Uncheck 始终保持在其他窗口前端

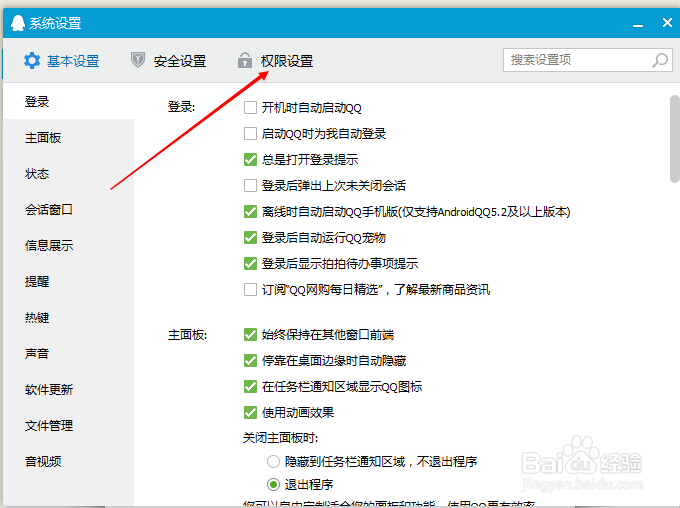pos(250,334)
